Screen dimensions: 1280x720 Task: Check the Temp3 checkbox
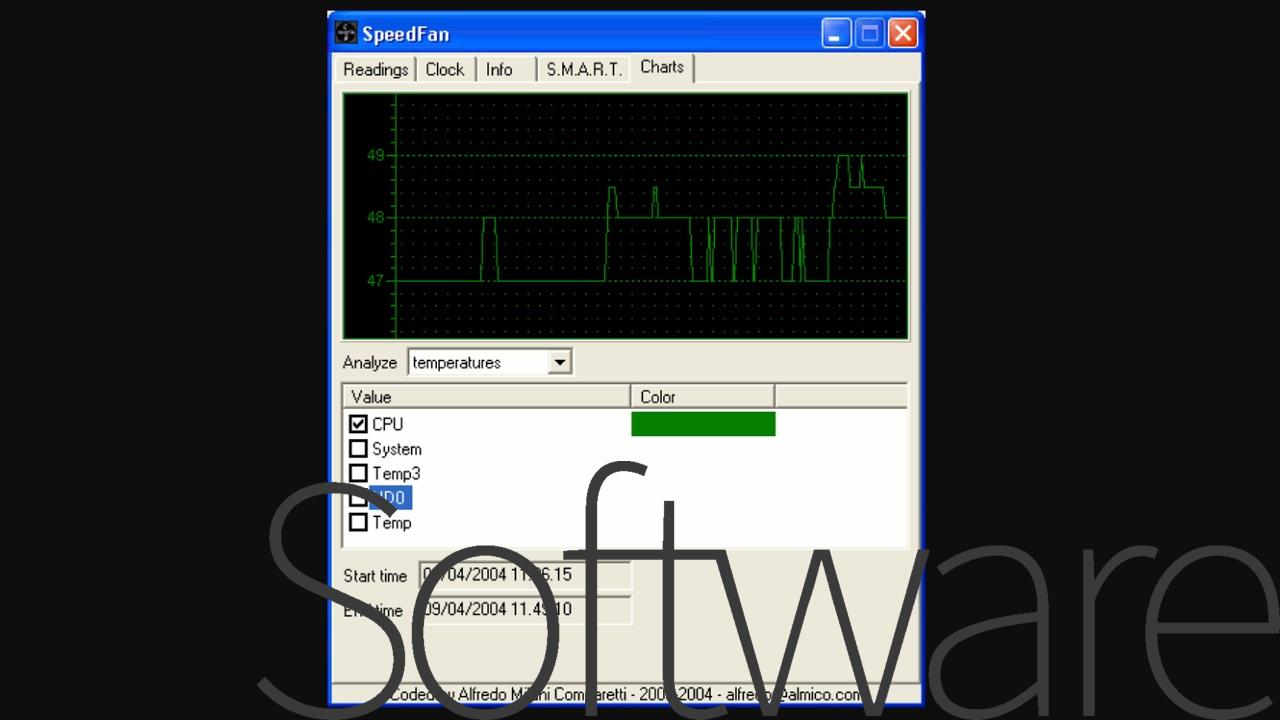click(358, 473)
